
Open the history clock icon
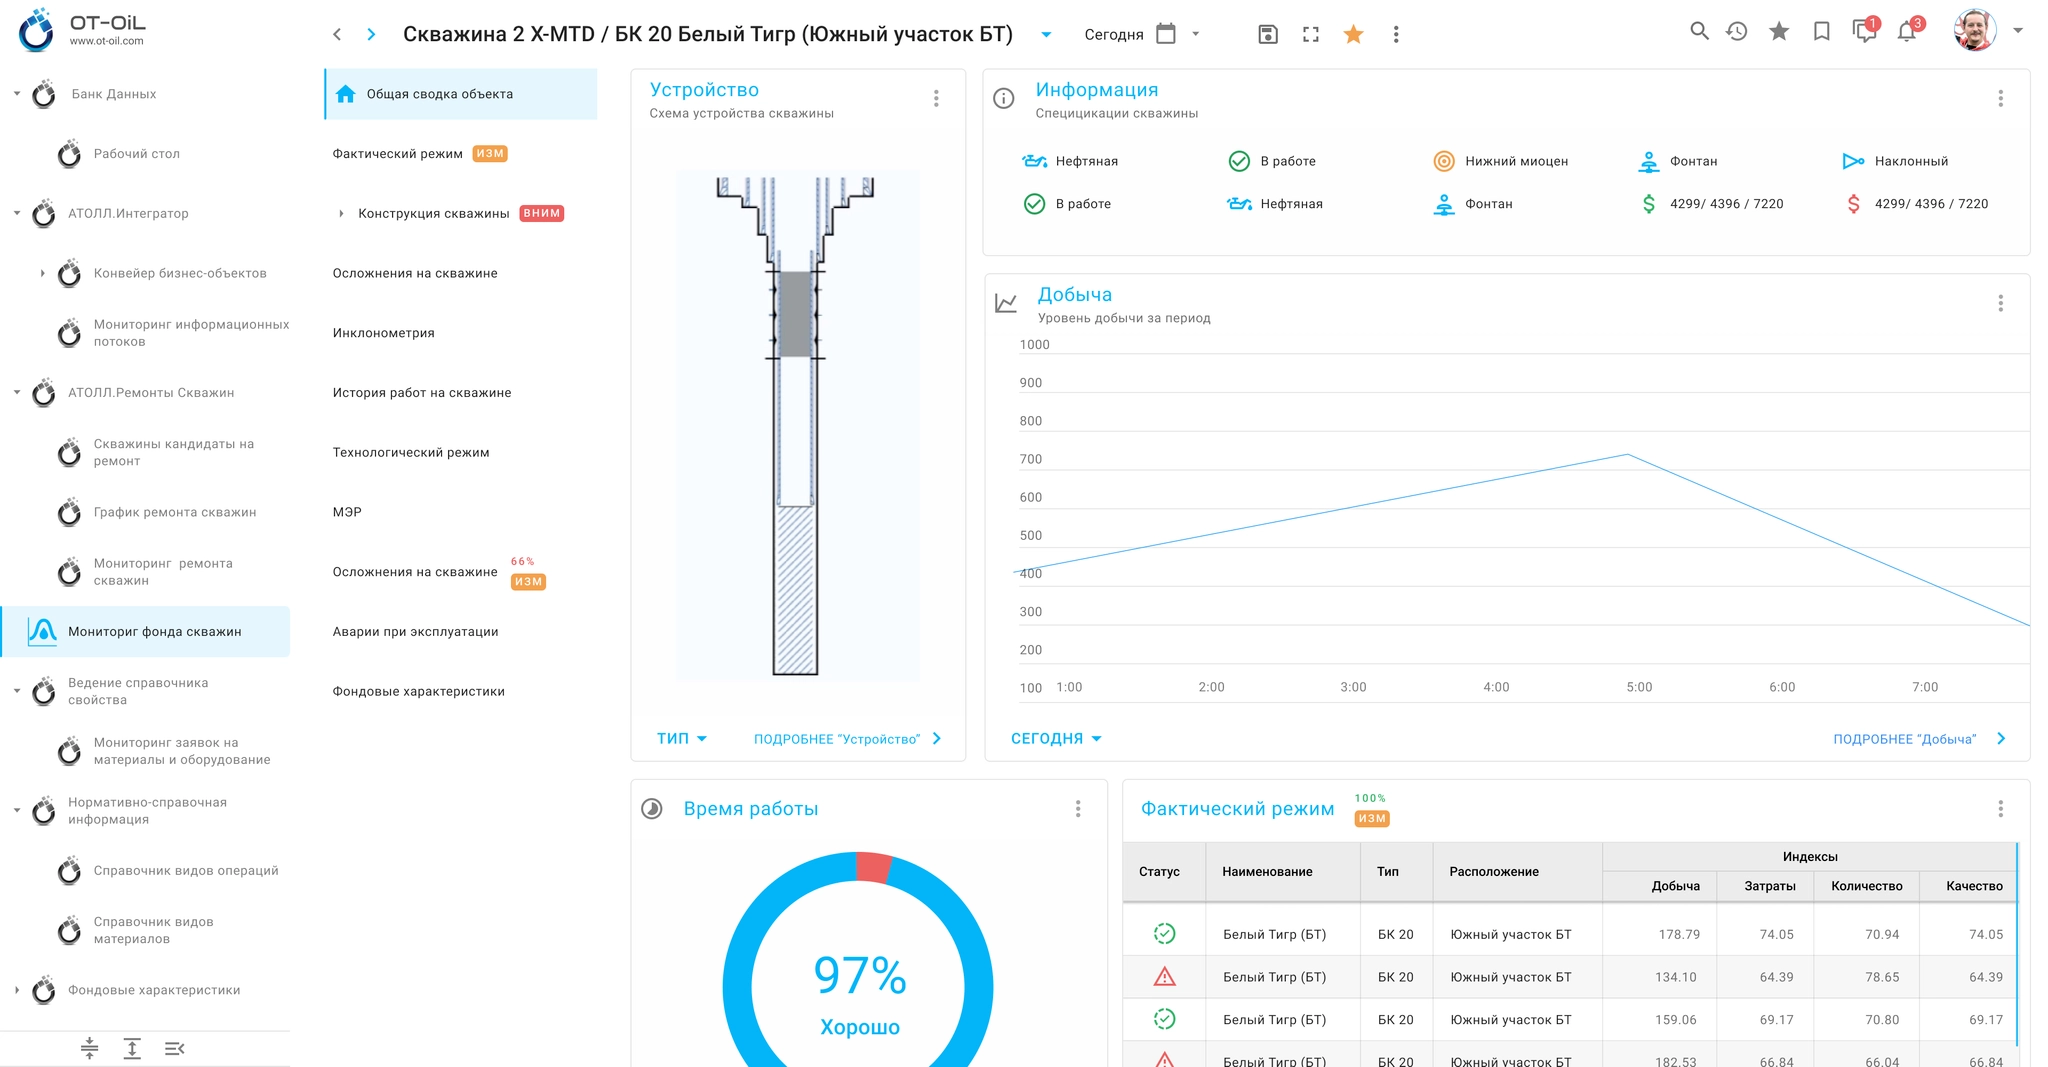(1737, 31)
